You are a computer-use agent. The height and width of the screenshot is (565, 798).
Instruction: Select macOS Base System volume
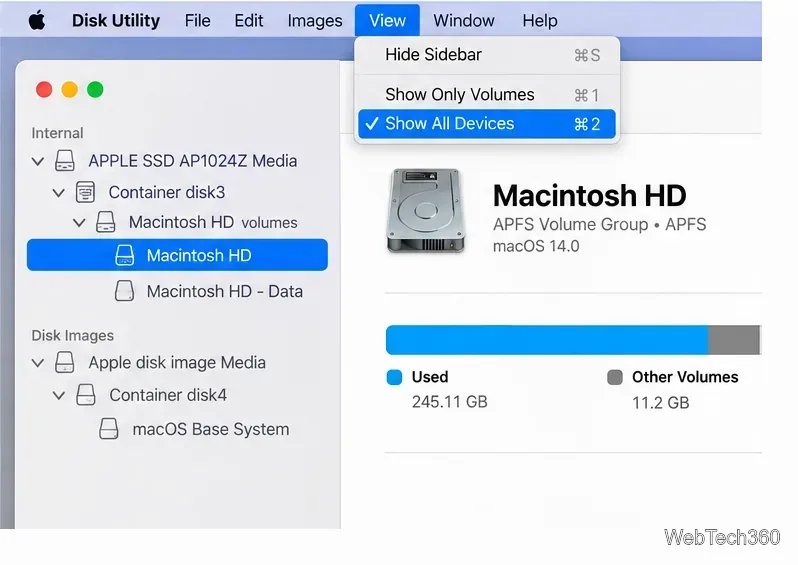coord(177,429)
